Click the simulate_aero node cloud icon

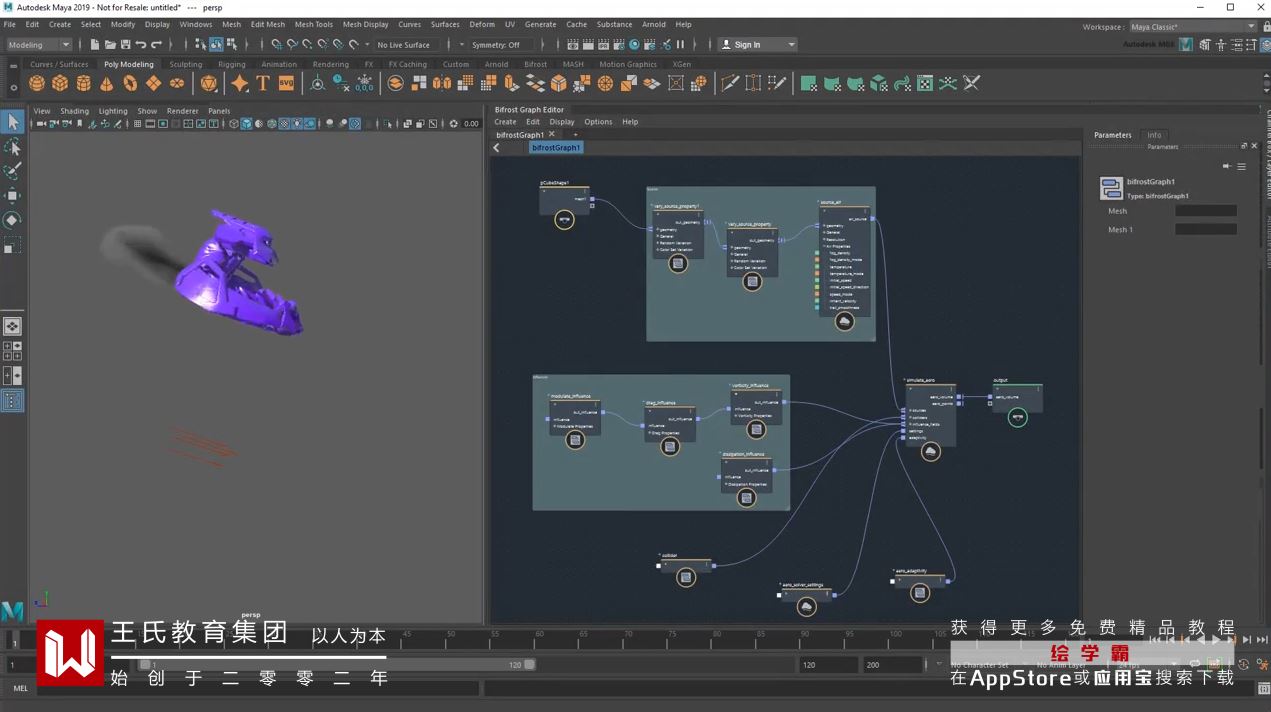click(x=930, y=452)
